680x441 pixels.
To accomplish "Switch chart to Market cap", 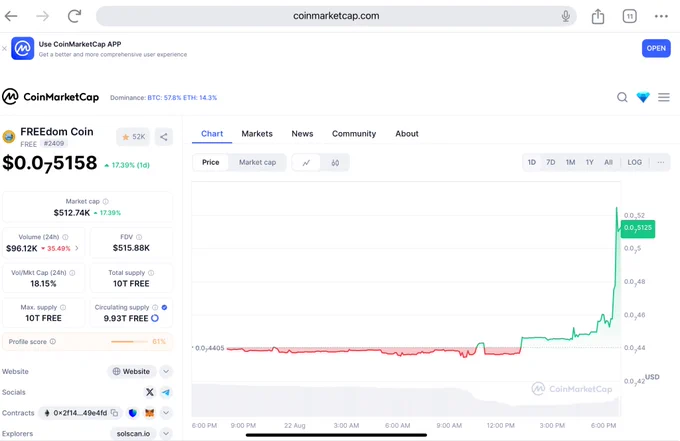I will [x=257, y=162].
